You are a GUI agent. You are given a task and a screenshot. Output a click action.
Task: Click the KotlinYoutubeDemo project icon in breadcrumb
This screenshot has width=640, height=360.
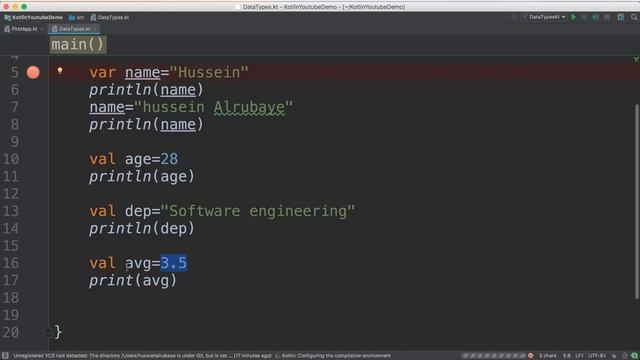click(7, 17)
